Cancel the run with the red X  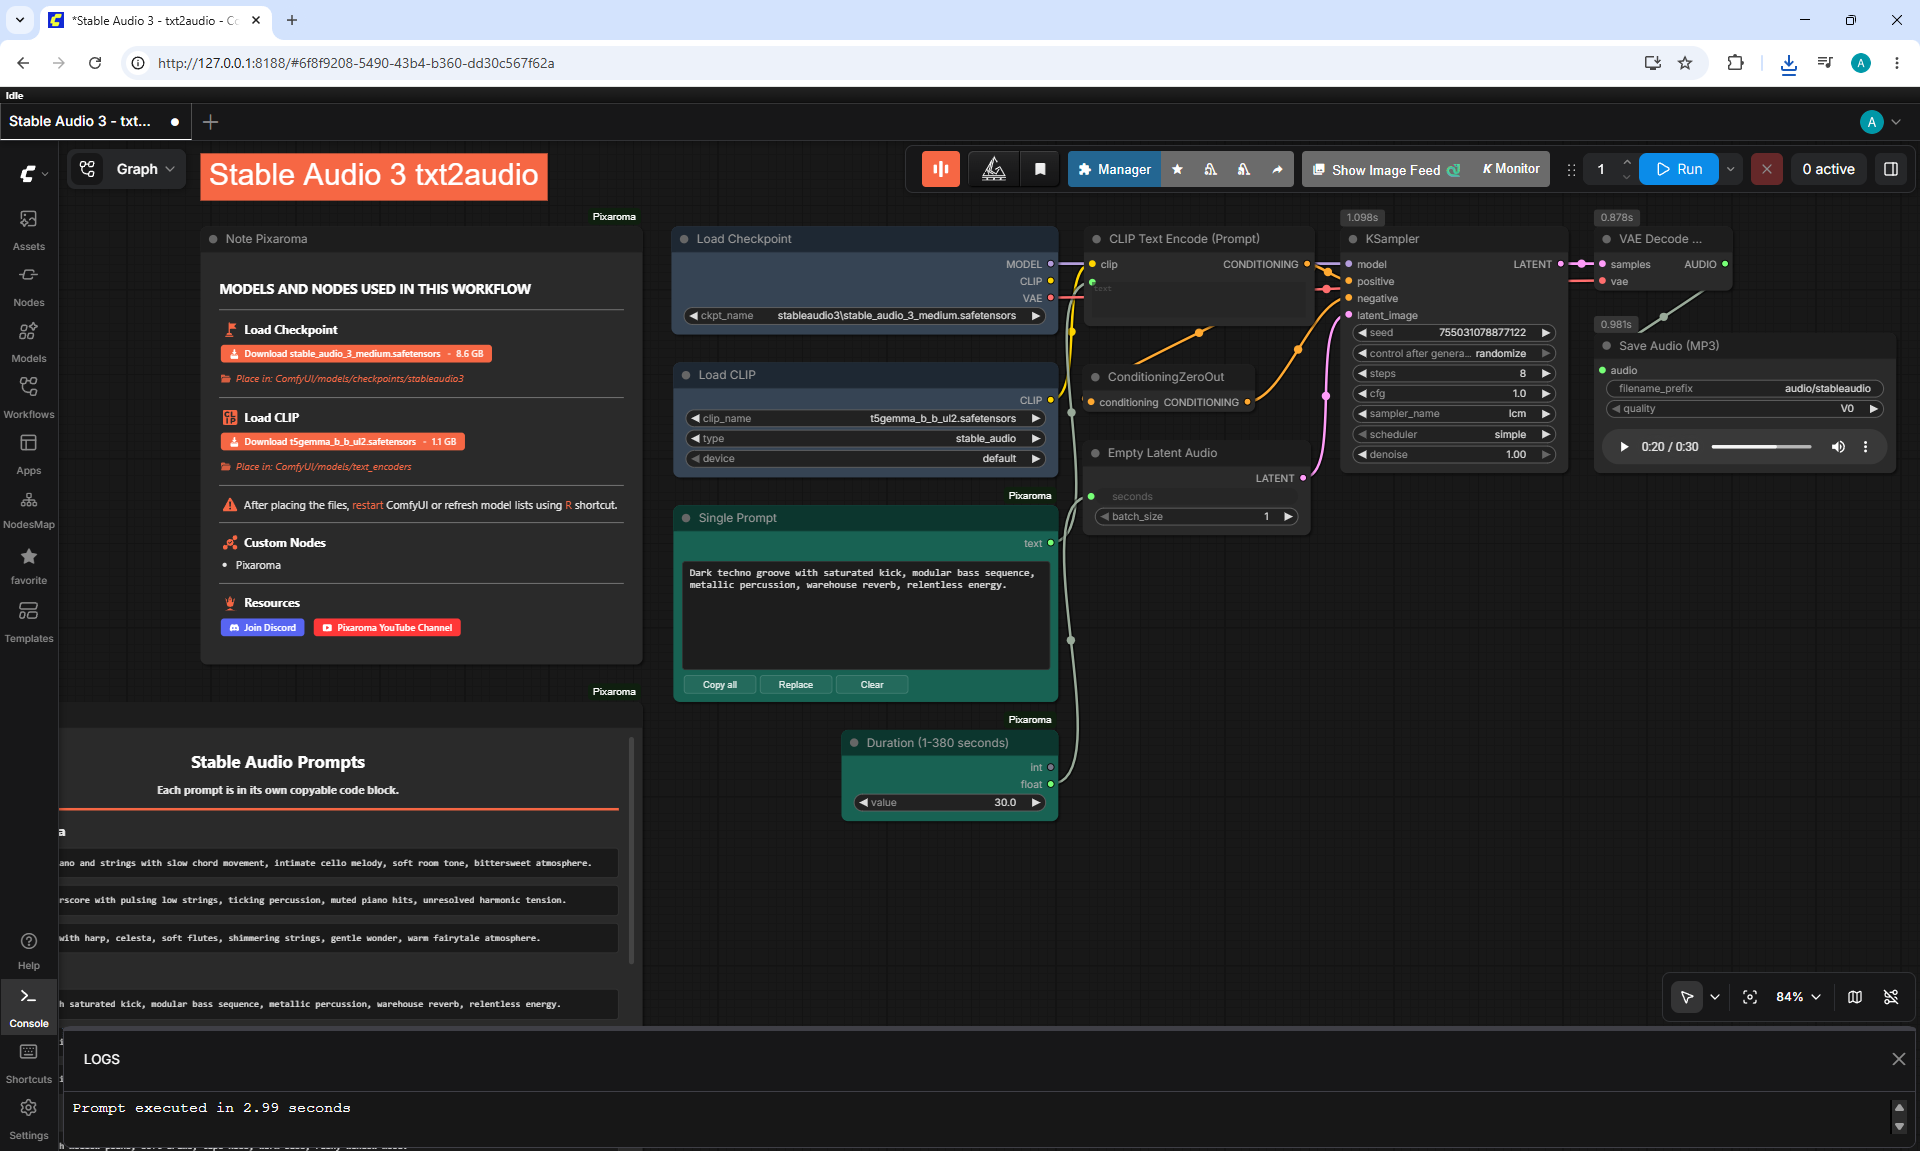(1767, 169)
